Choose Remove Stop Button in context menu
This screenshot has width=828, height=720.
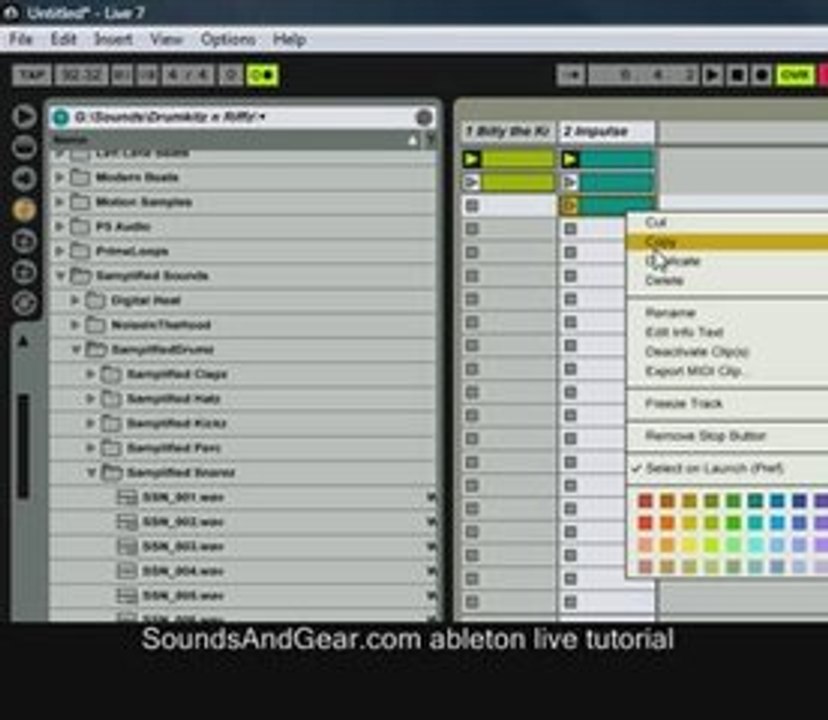727,436
